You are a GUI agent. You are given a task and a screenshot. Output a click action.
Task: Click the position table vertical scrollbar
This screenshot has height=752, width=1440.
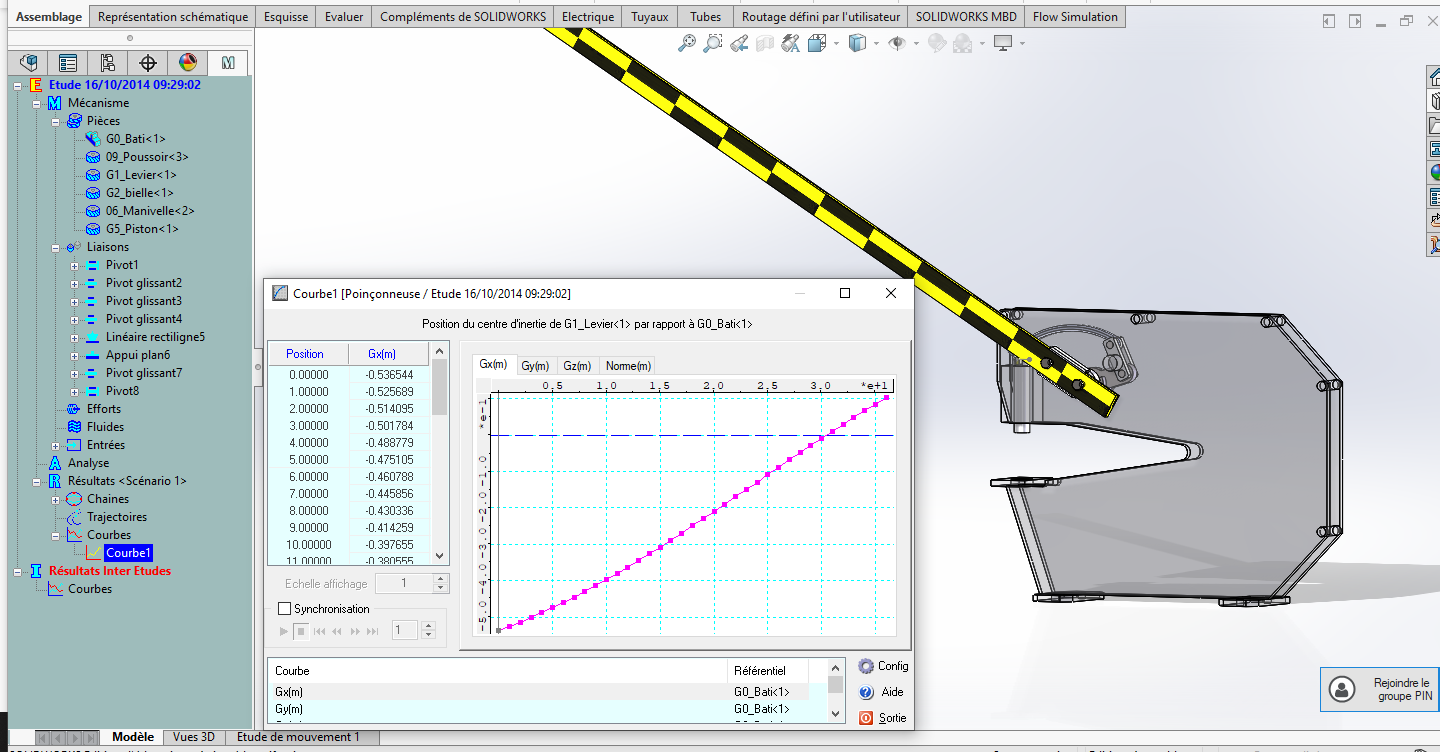pos(439,455)
